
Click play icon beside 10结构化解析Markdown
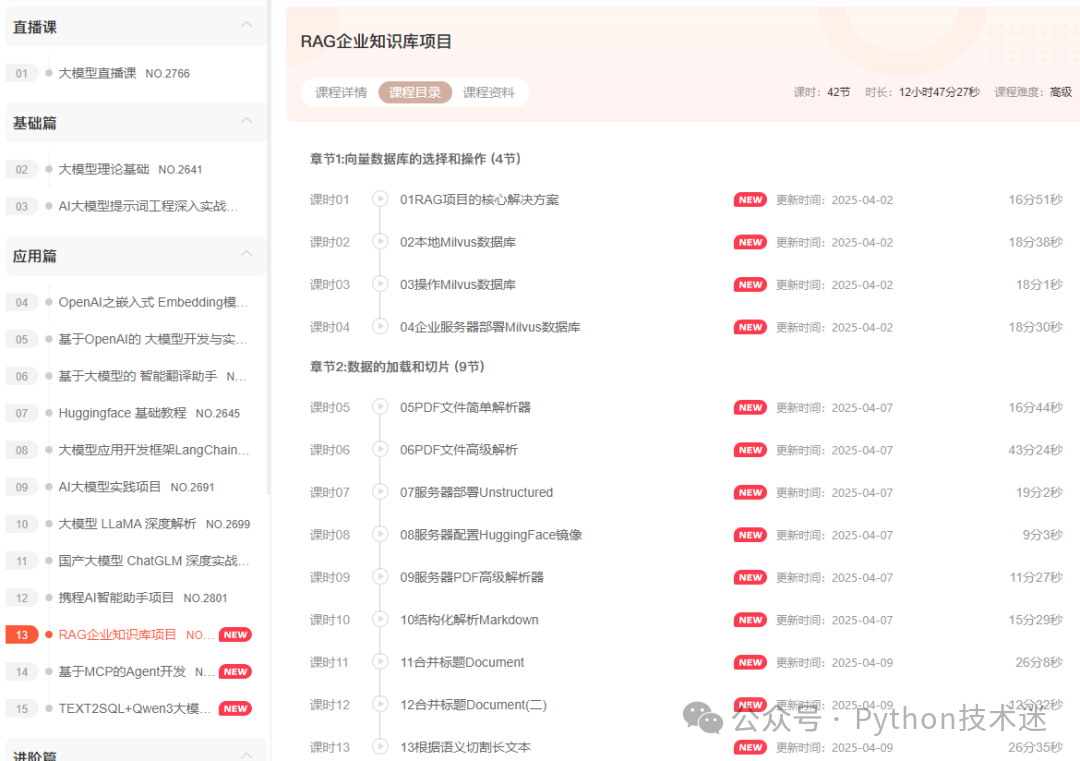pyautogui.click(x=380, y=619)
